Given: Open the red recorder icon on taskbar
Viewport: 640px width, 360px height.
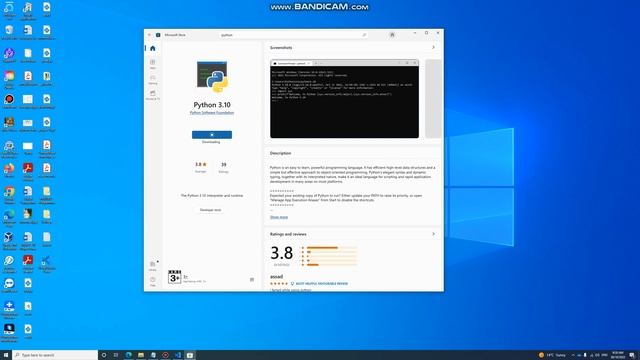Looking at the screenshot, I should 165,355.
